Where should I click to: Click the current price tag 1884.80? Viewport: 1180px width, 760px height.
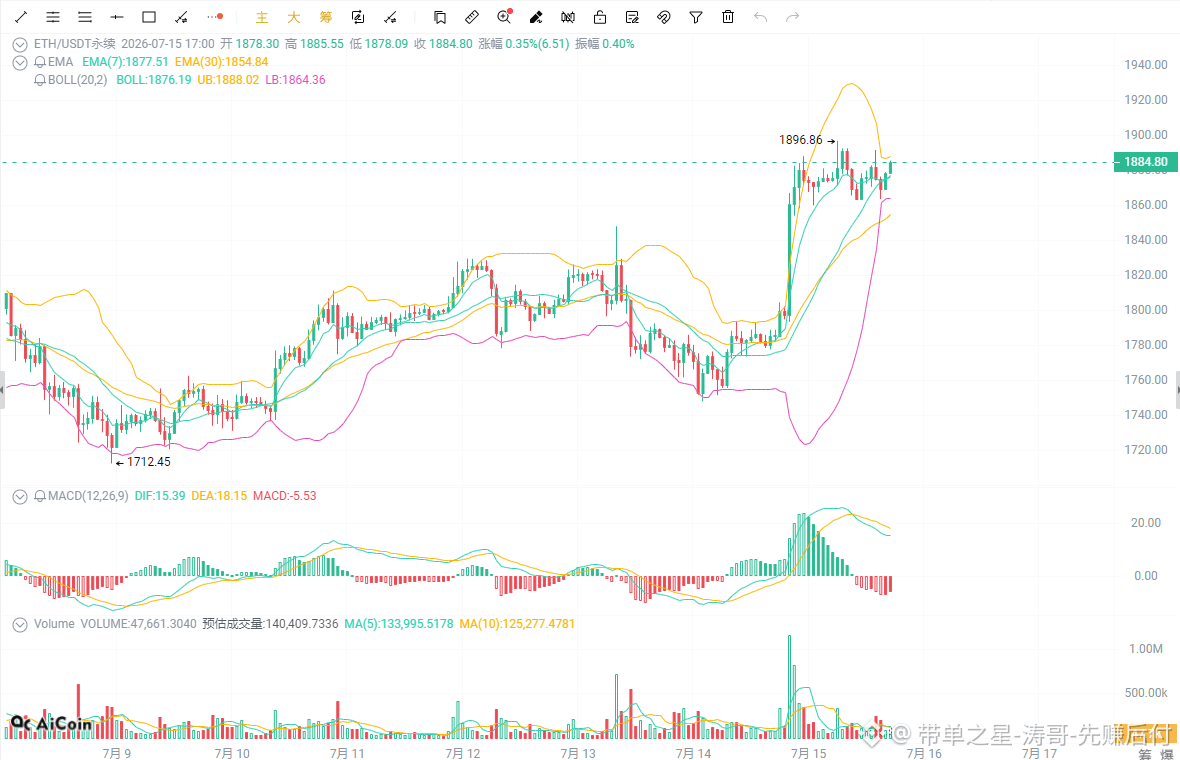coord(1145,162)
